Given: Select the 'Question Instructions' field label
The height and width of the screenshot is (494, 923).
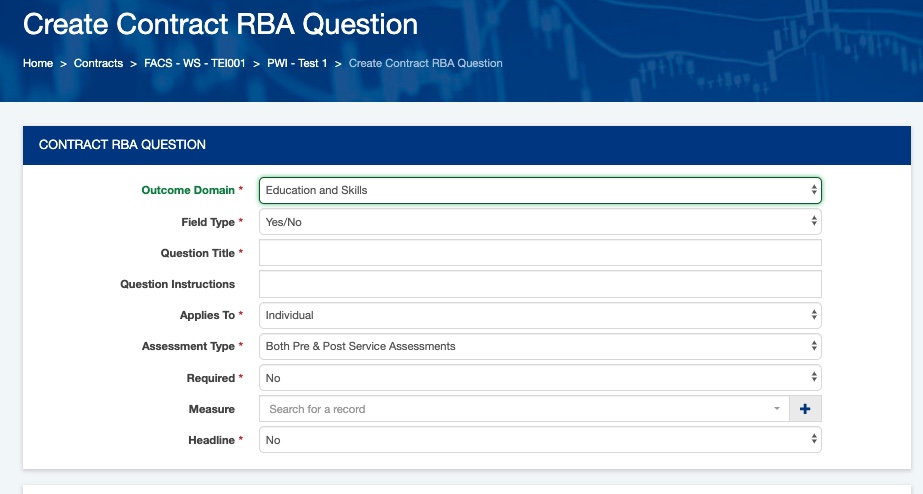Looking at the screenshot, I should (x=178, y=284).
